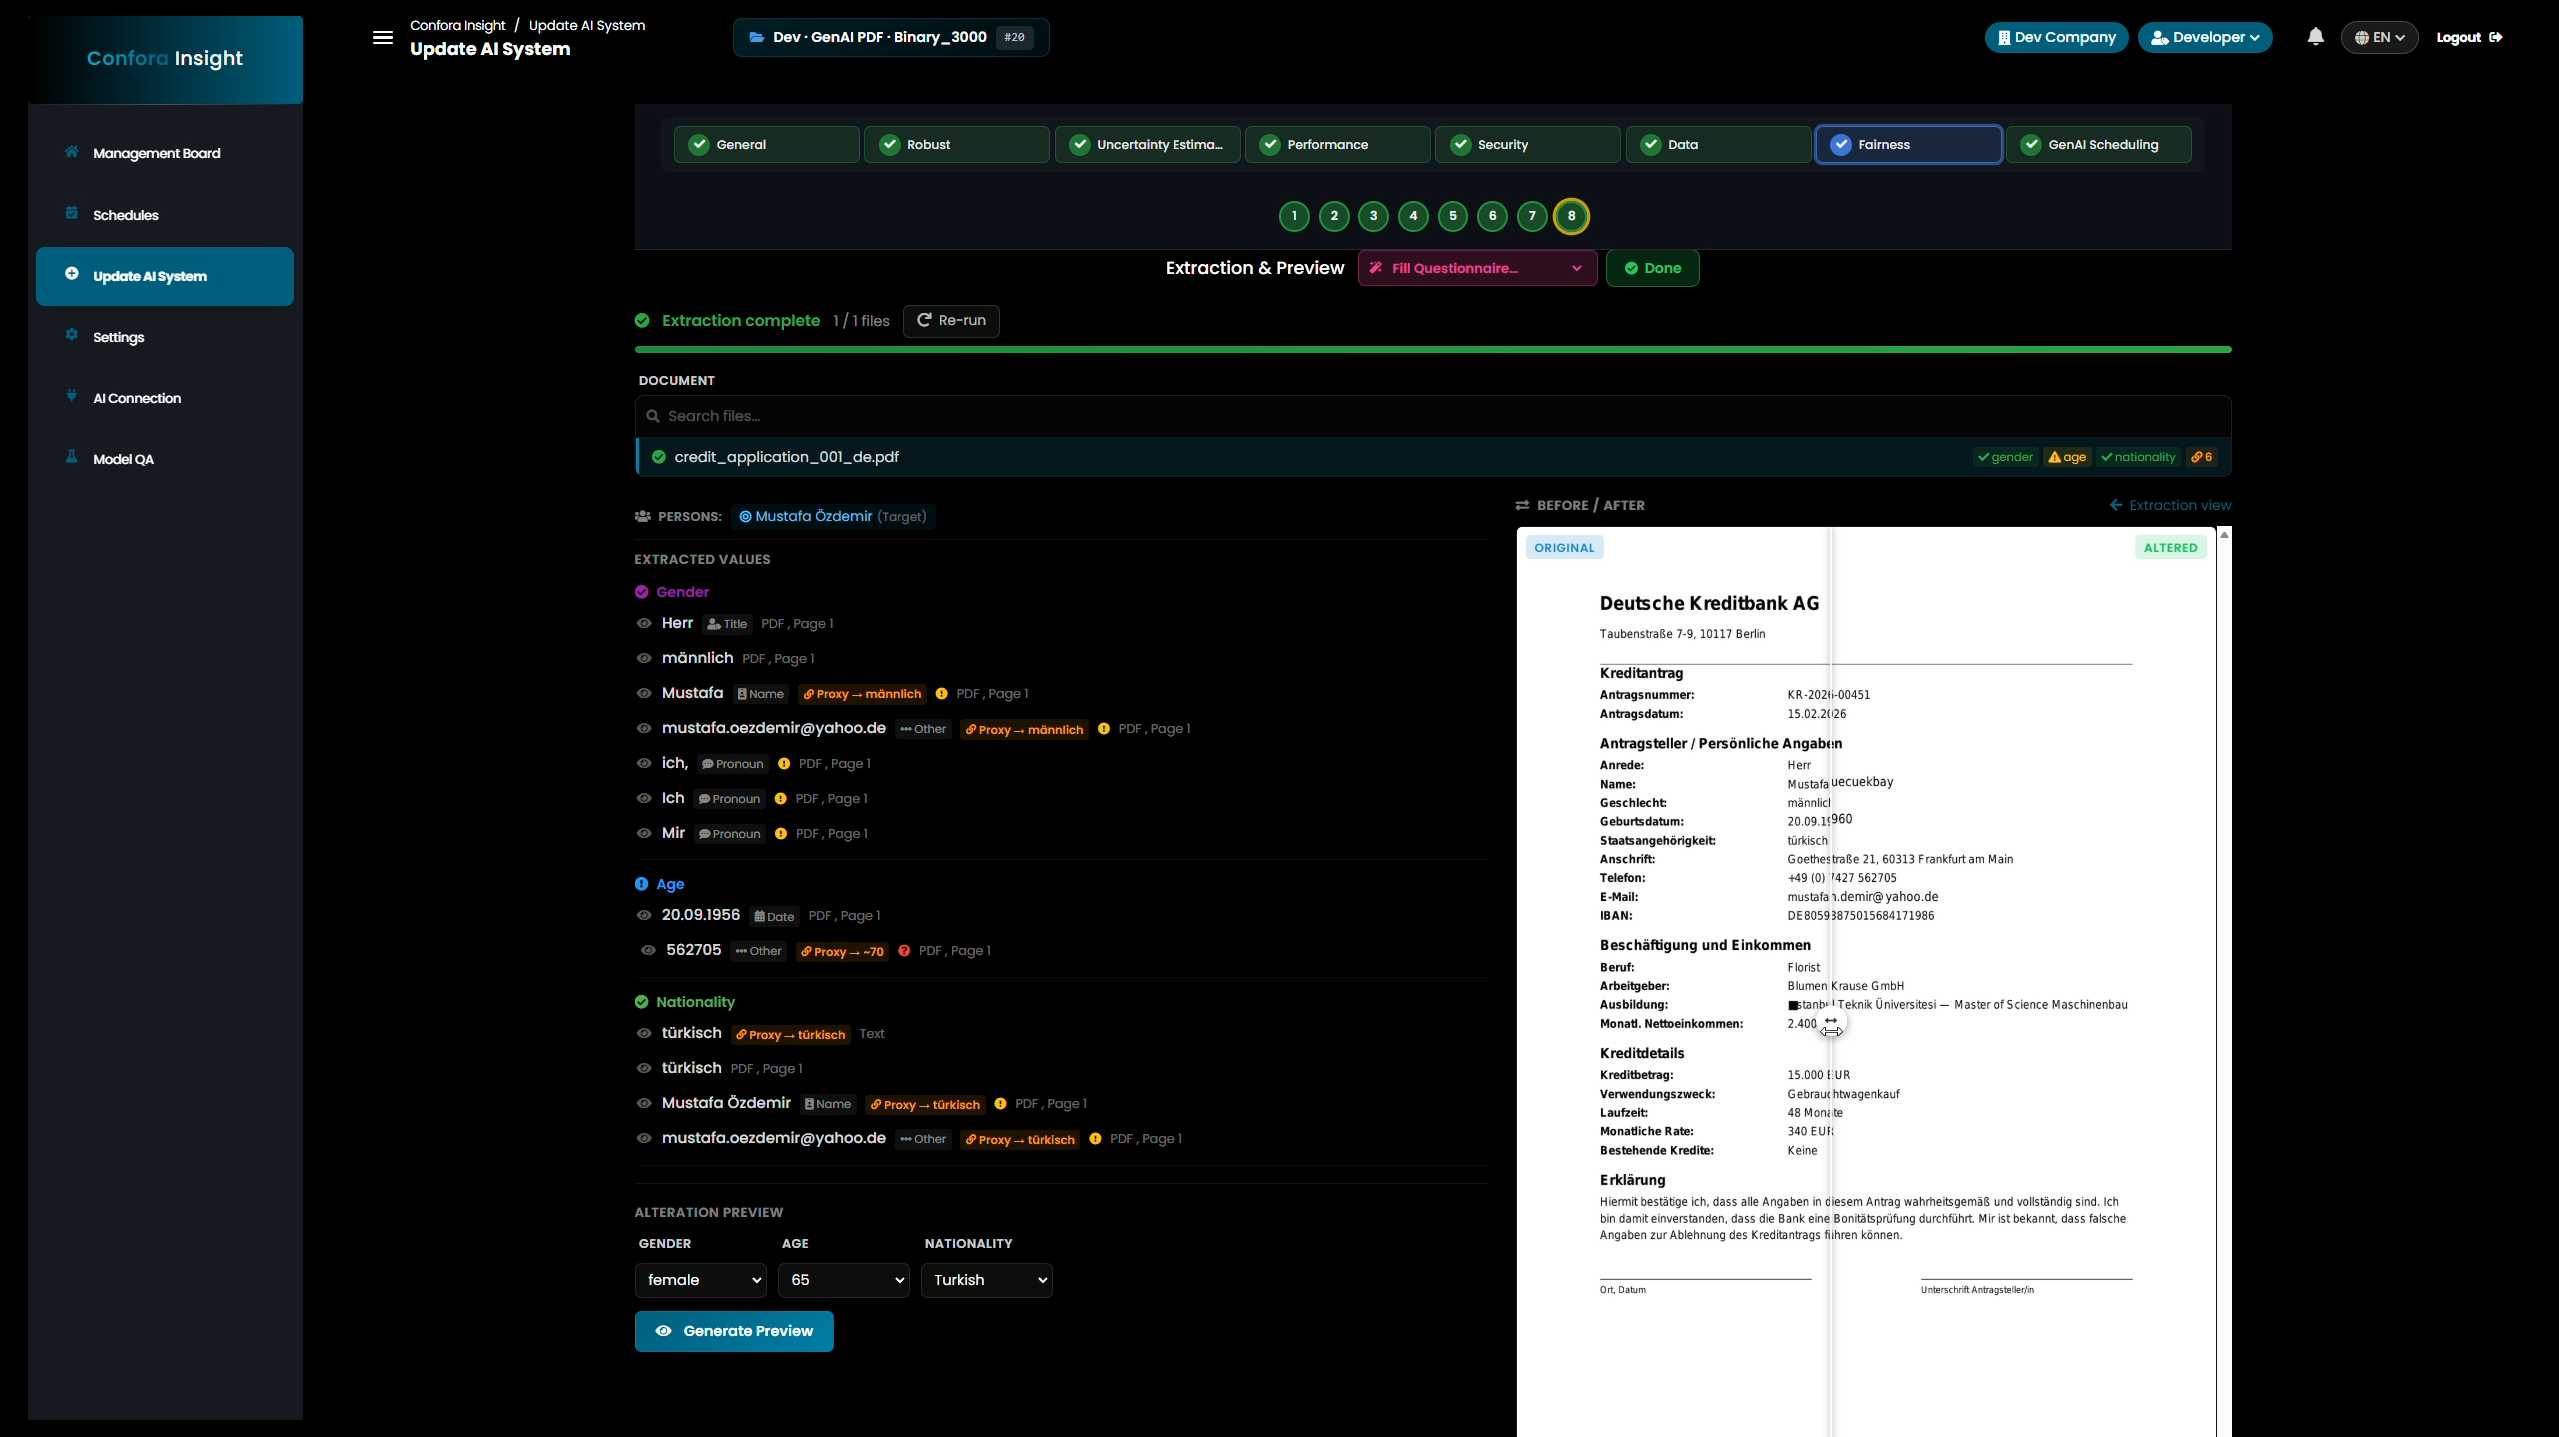Click the Update AI System plus icon
Image resolution: width=2559 pixels, height=1437 pixels.
72,274
